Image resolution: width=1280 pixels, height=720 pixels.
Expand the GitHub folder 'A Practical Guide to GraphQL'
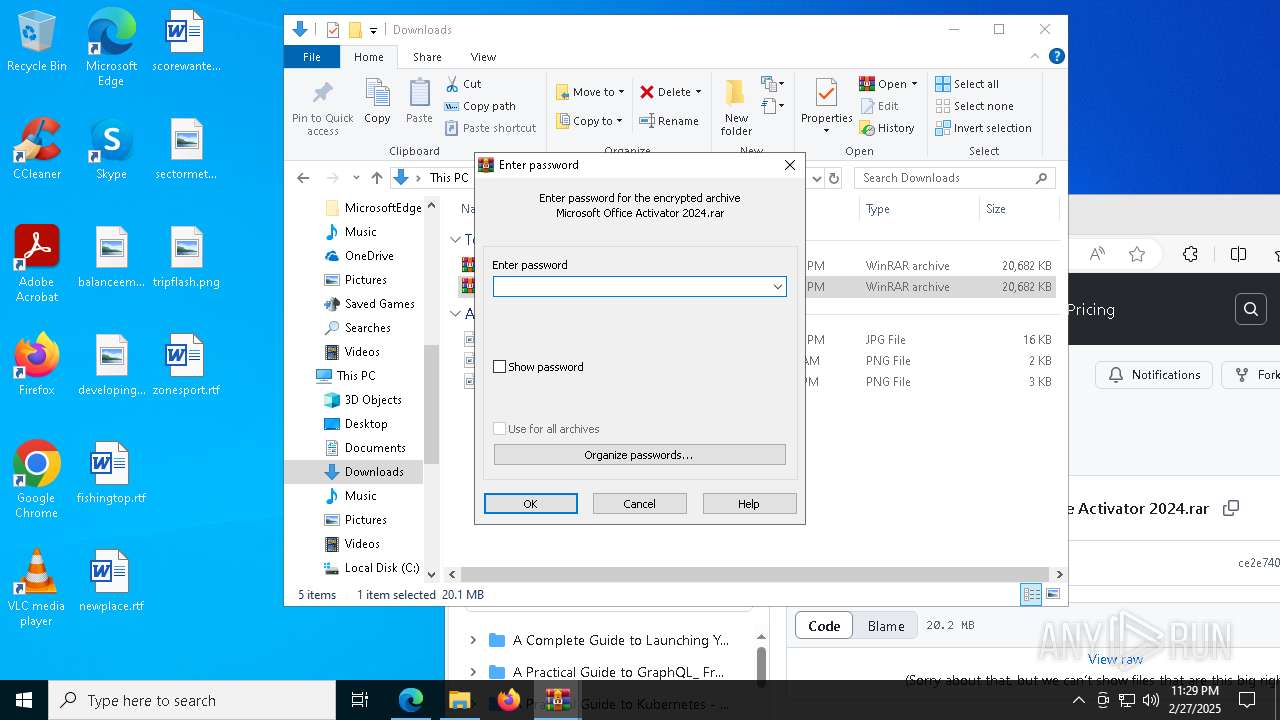tap(474, 672)
